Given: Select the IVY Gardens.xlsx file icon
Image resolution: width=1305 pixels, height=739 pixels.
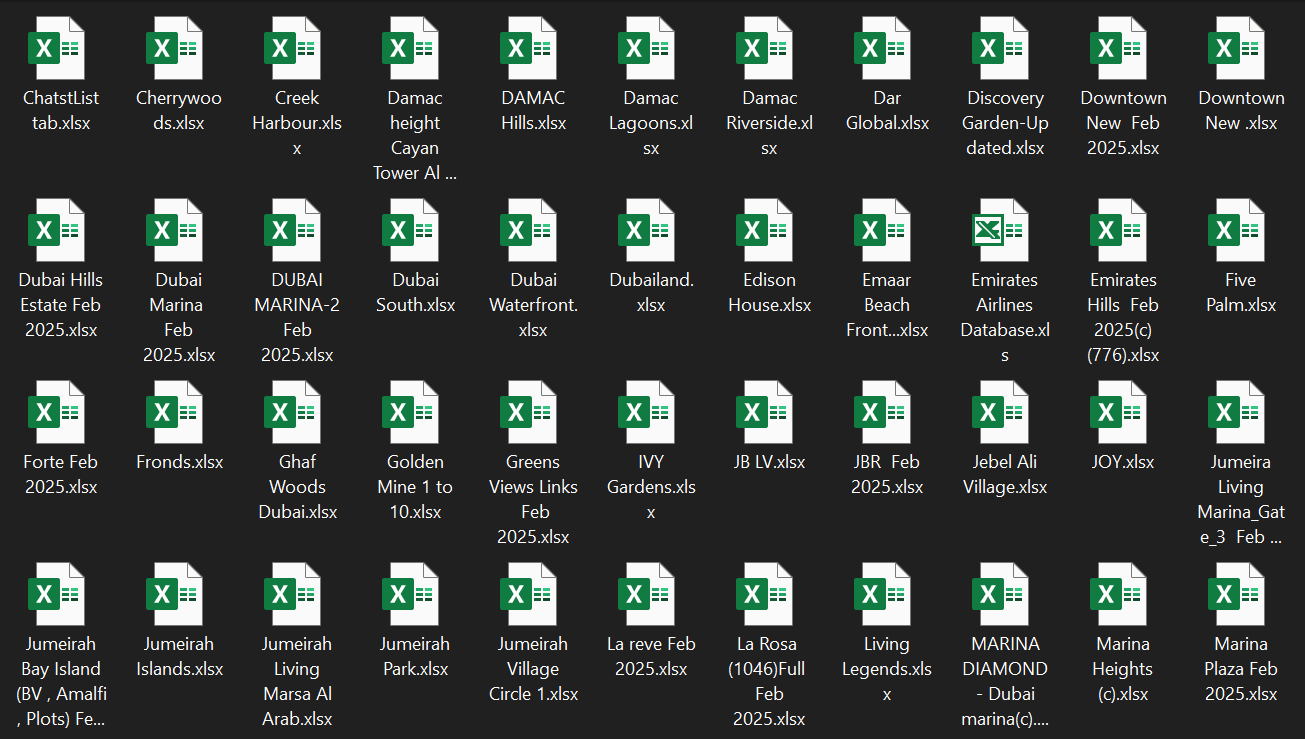Looking at the screenshot, I should 651,412.
